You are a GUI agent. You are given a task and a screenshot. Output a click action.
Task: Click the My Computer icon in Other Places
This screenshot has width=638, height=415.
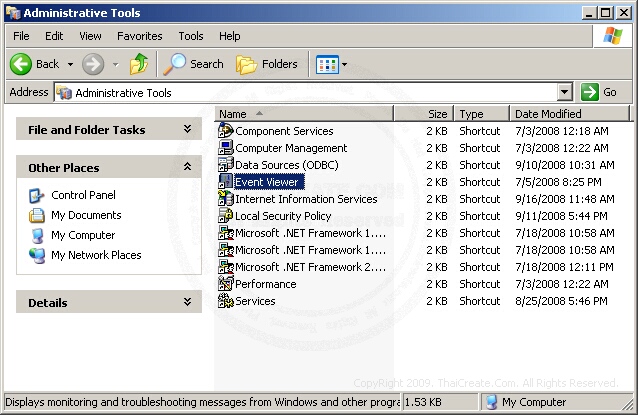37,235
